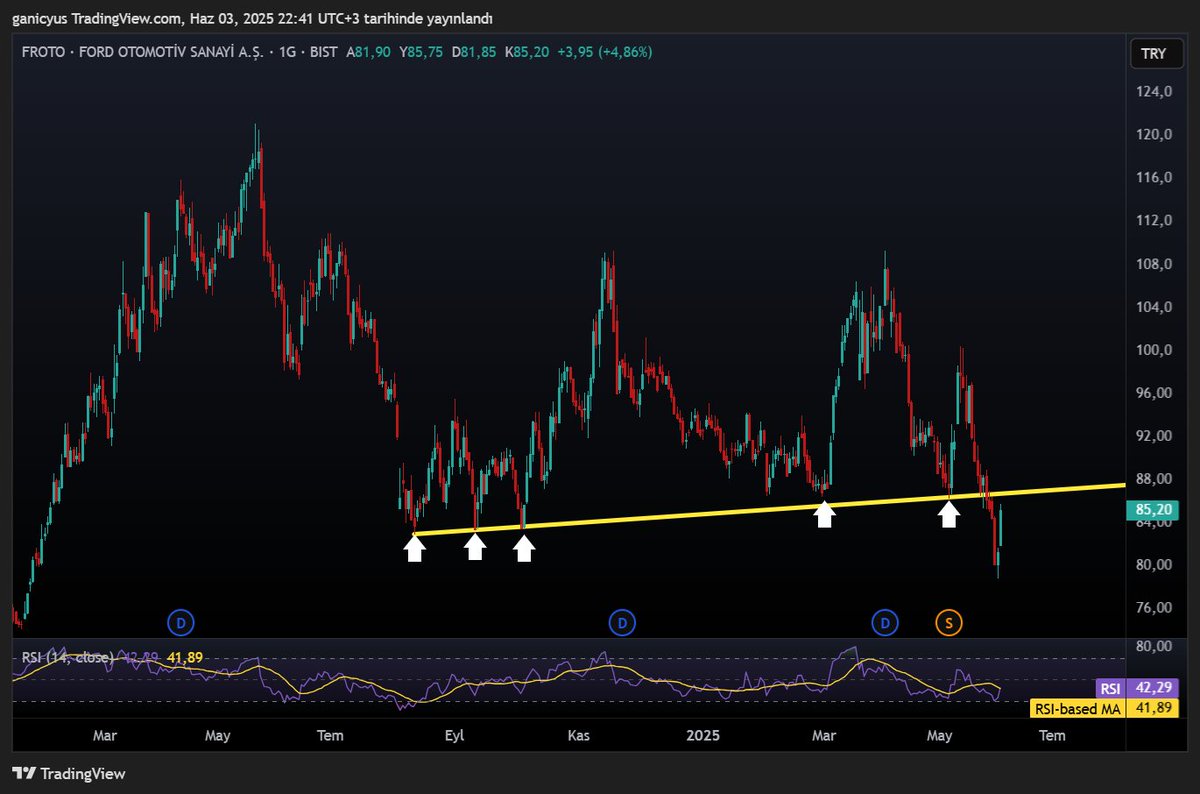Click the ganicyus TradingView.com publish caption
1200x794 pixels.
[252, 19]
